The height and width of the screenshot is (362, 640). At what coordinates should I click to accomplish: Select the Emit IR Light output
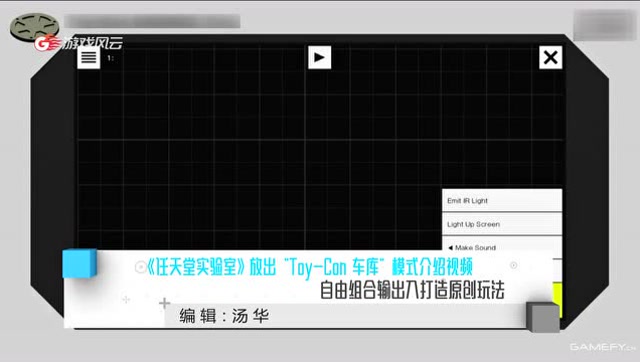coord(502,200)
